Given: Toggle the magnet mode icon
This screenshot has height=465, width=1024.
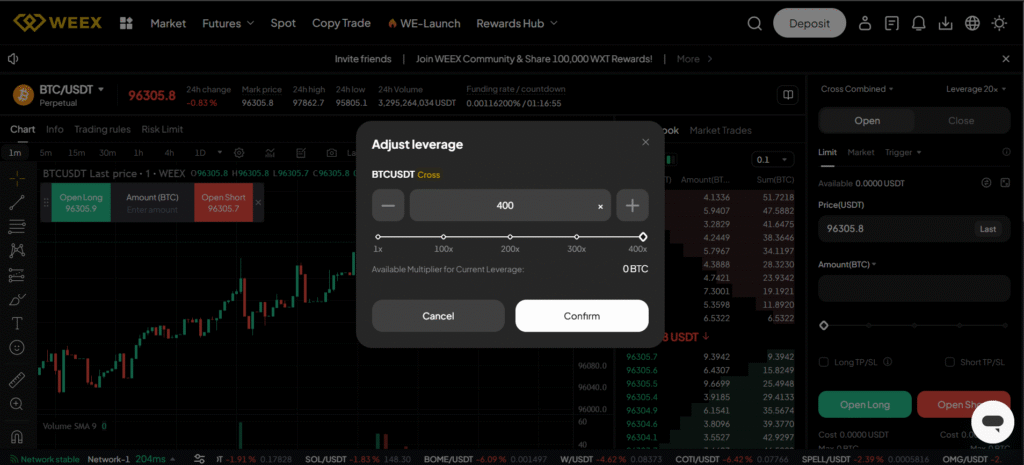Looking at the screenshot, I should click(17, 436).
